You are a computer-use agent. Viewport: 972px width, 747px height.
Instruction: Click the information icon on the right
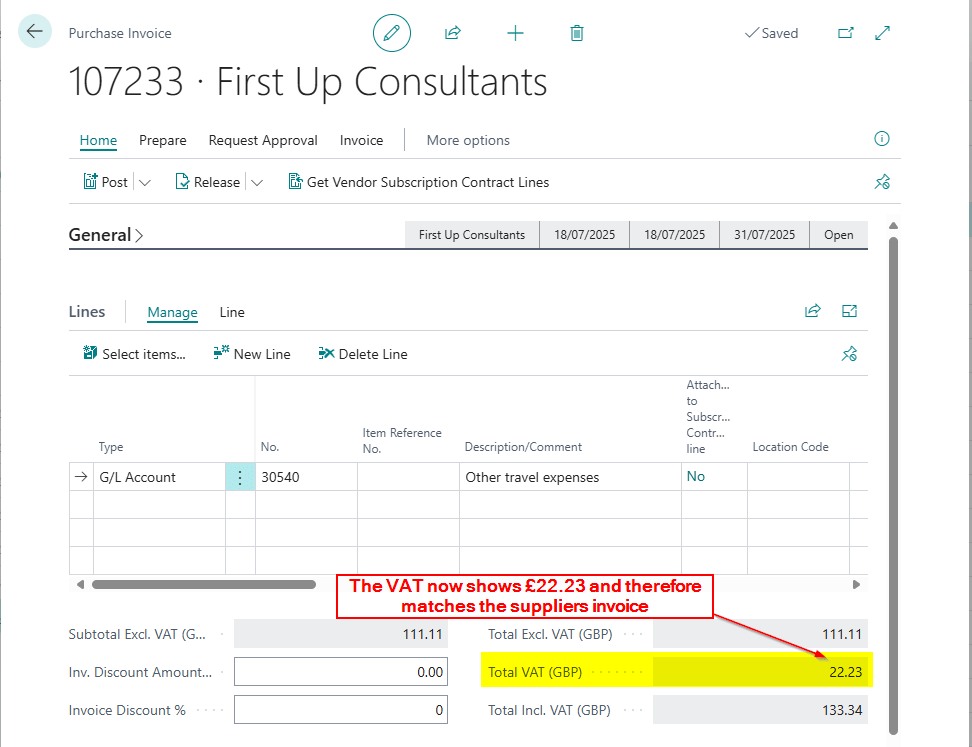881,139
